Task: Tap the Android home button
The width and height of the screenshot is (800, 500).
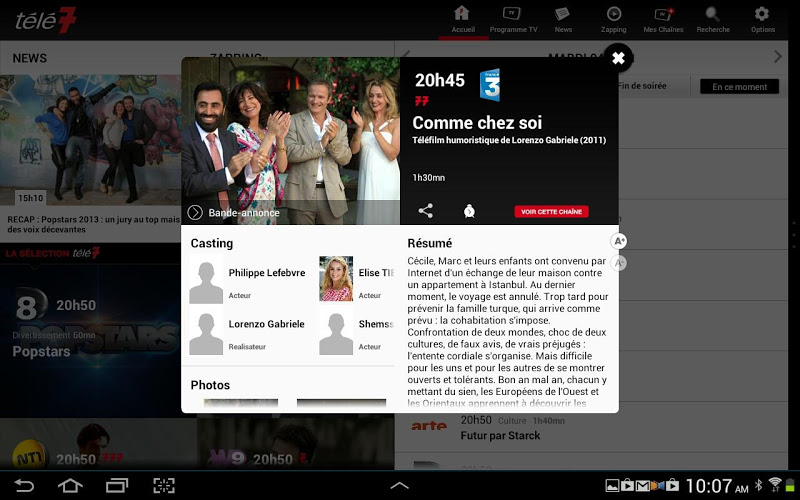Action: (x=70, y=485)
